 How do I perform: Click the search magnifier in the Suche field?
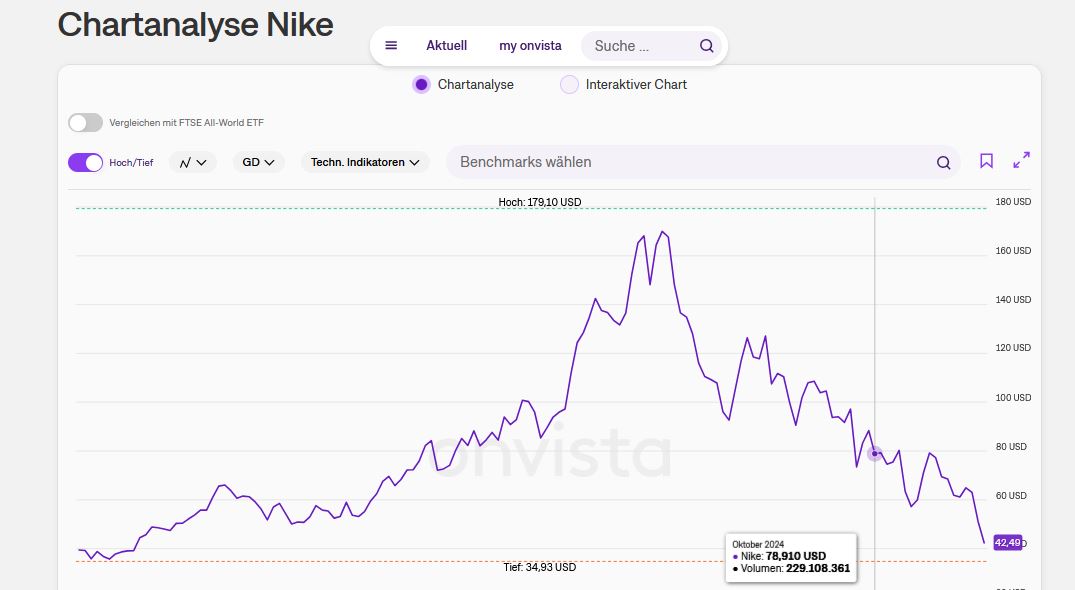pos(705,45)
